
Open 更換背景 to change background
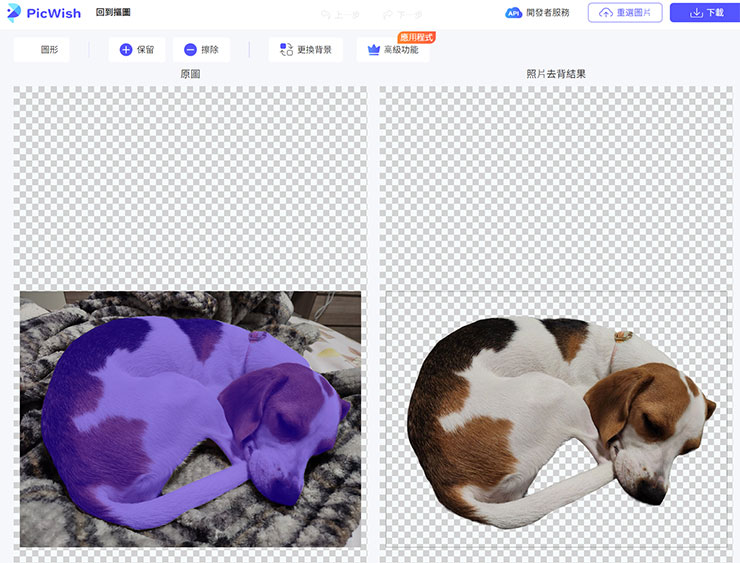tap(306, 50)
